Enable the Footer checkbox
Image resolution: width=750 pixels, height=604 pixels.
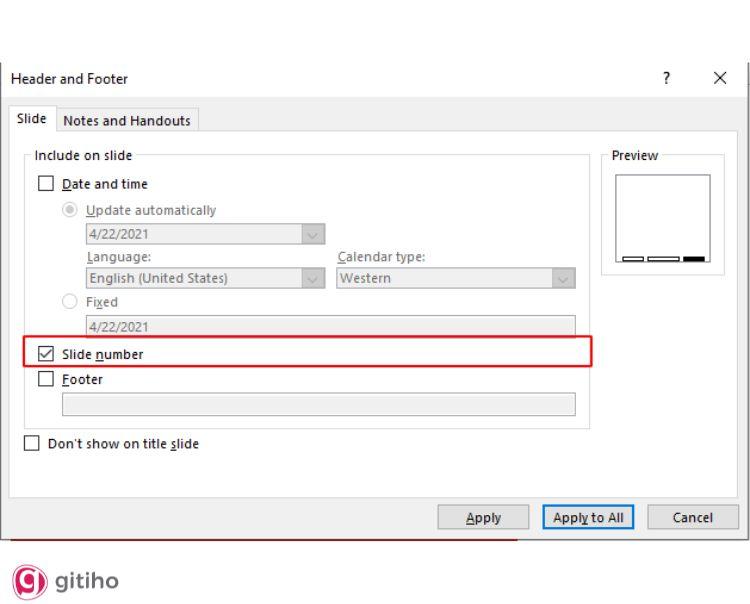click(x=46, y=380)
